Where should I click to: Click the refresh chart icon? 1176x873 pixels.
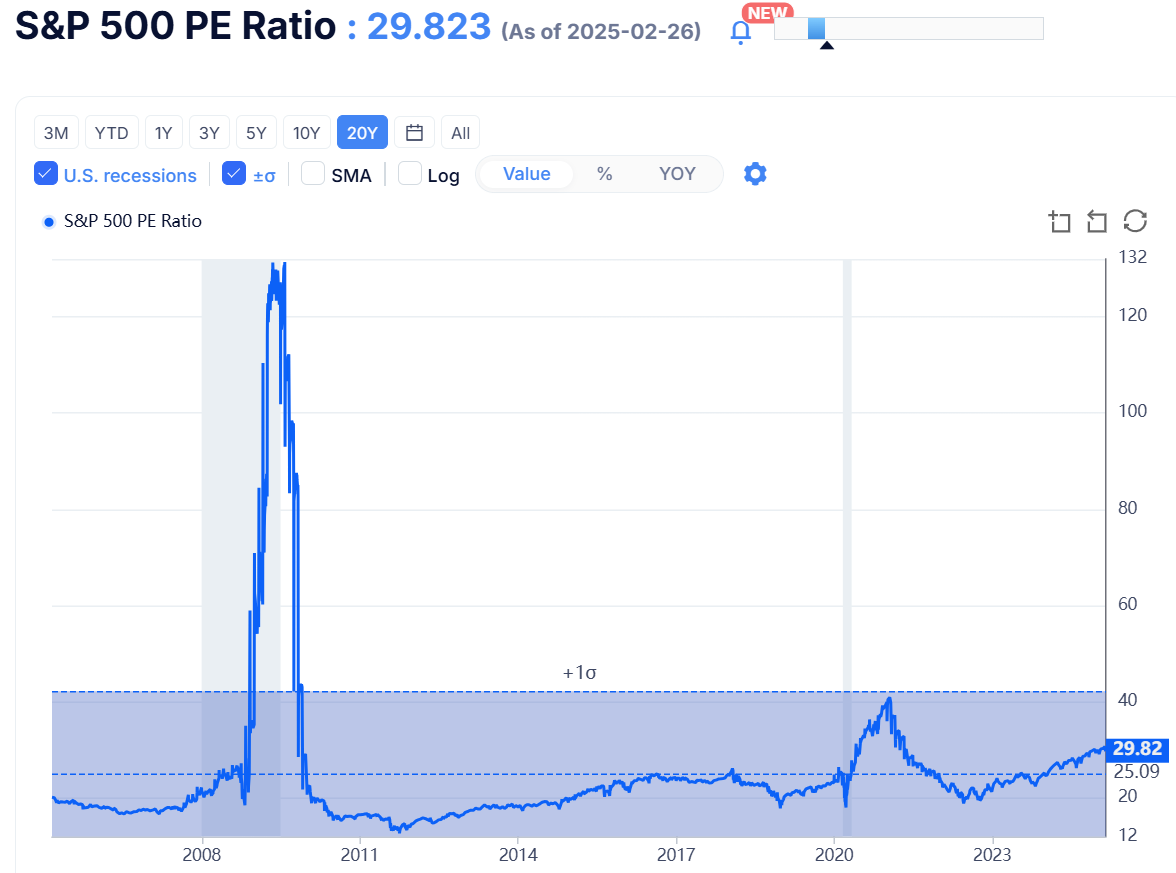pyautogui.click(x=1135, y=220)
